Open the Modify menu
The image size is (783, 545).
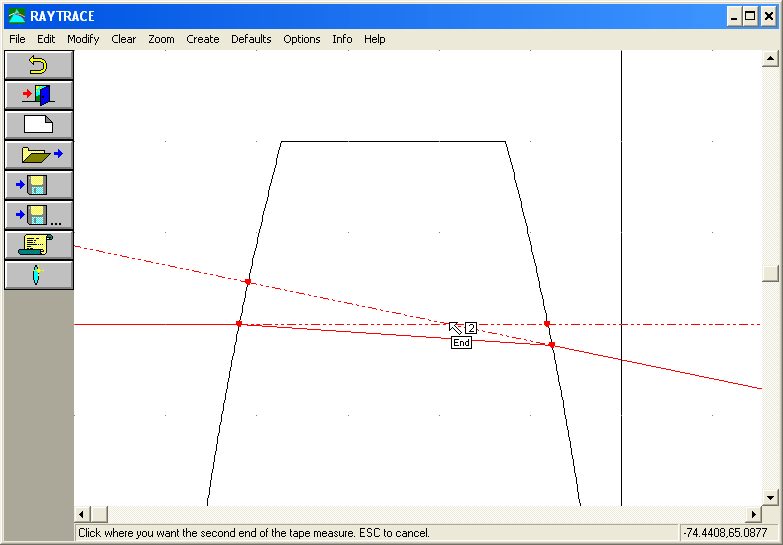point(83,39)
